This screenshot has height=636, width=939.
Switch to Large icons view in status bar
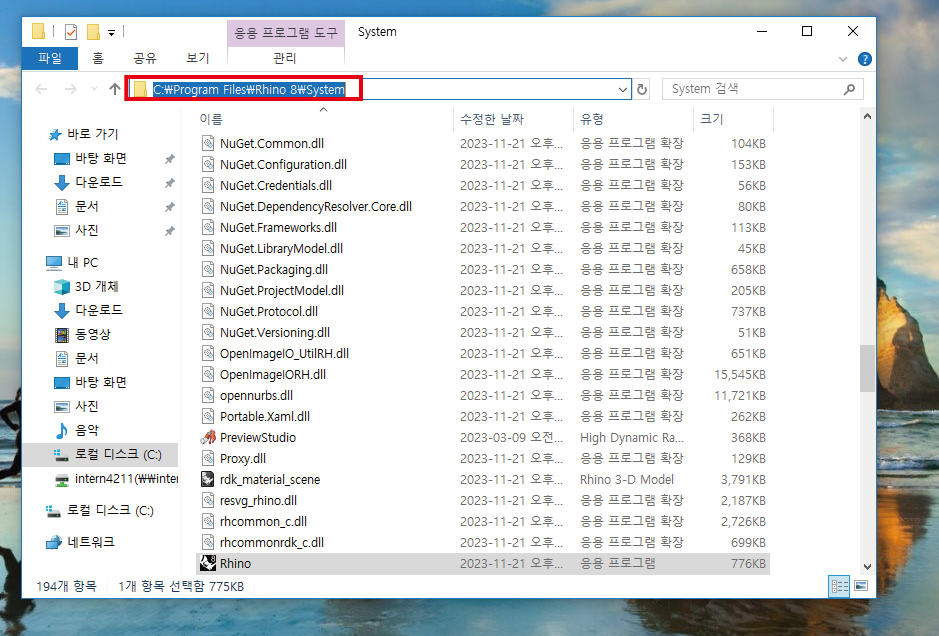pos(861,586)
